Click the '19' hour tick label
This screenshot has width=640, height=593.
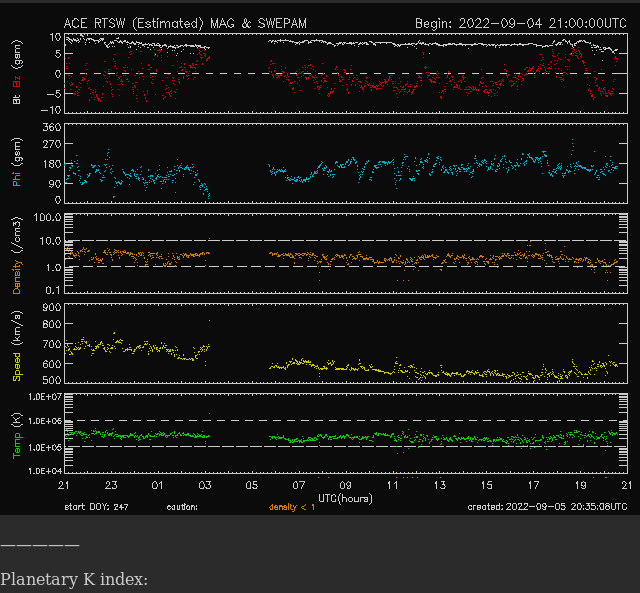(x=580, y=485)
